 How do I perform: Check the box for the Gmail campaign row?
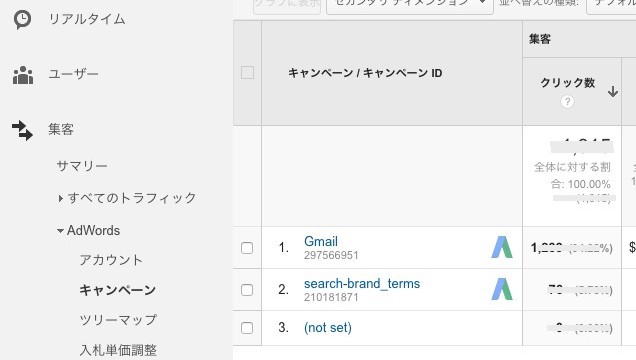click(x=247, y=248)
